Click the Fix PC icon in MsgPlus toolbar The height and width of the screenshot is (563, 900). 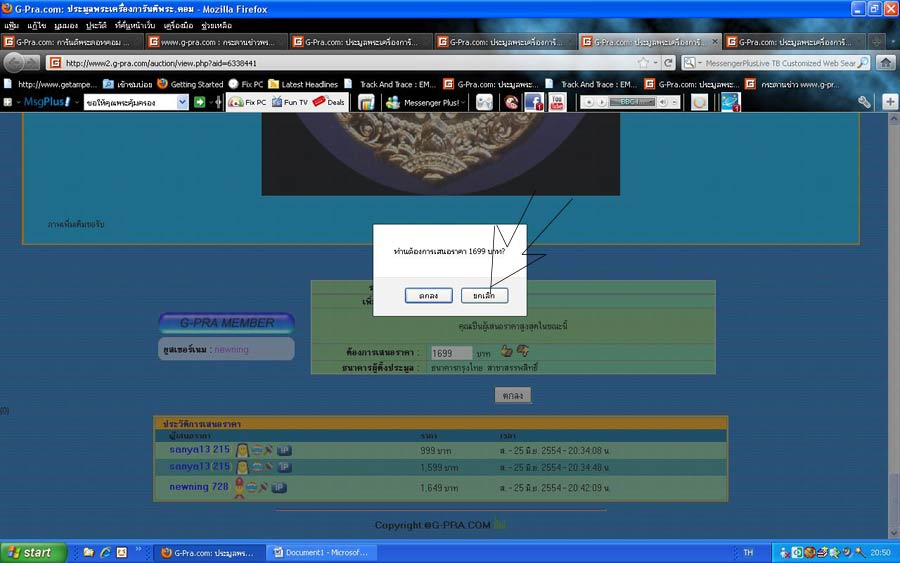tap(248, 102)
